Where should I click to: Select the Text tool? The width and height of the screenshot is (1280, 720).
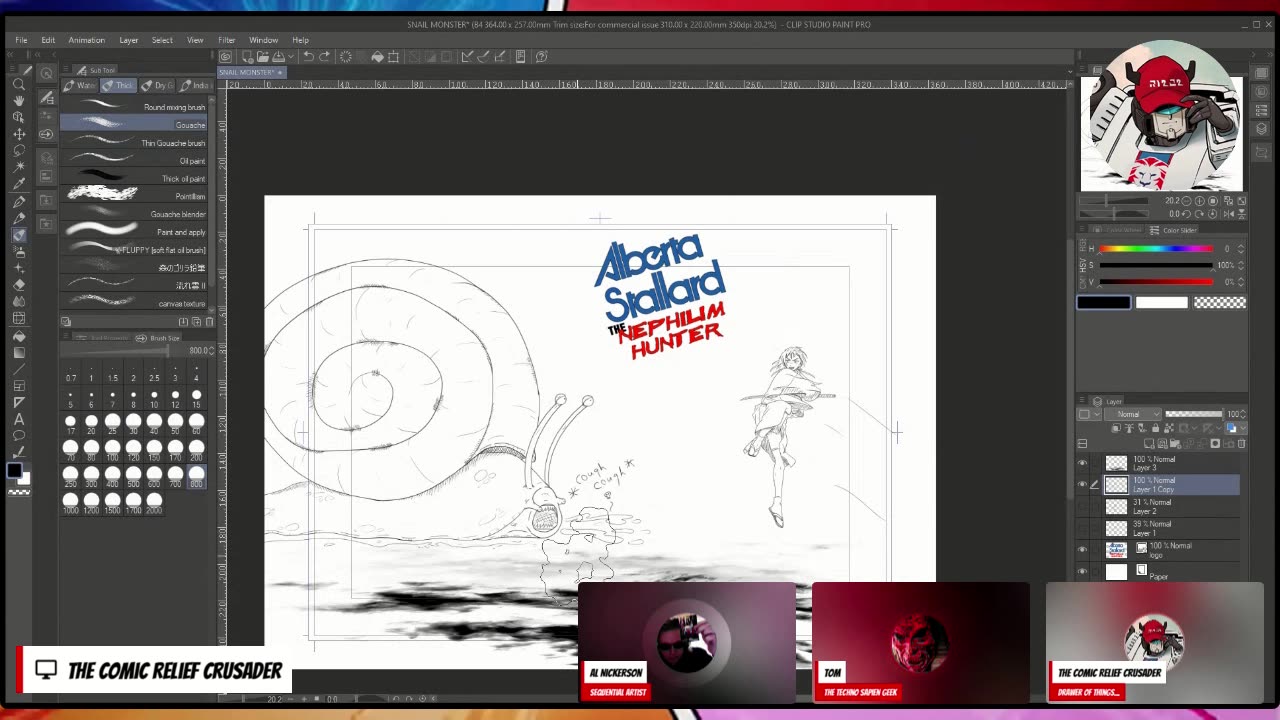click(19, 419)
